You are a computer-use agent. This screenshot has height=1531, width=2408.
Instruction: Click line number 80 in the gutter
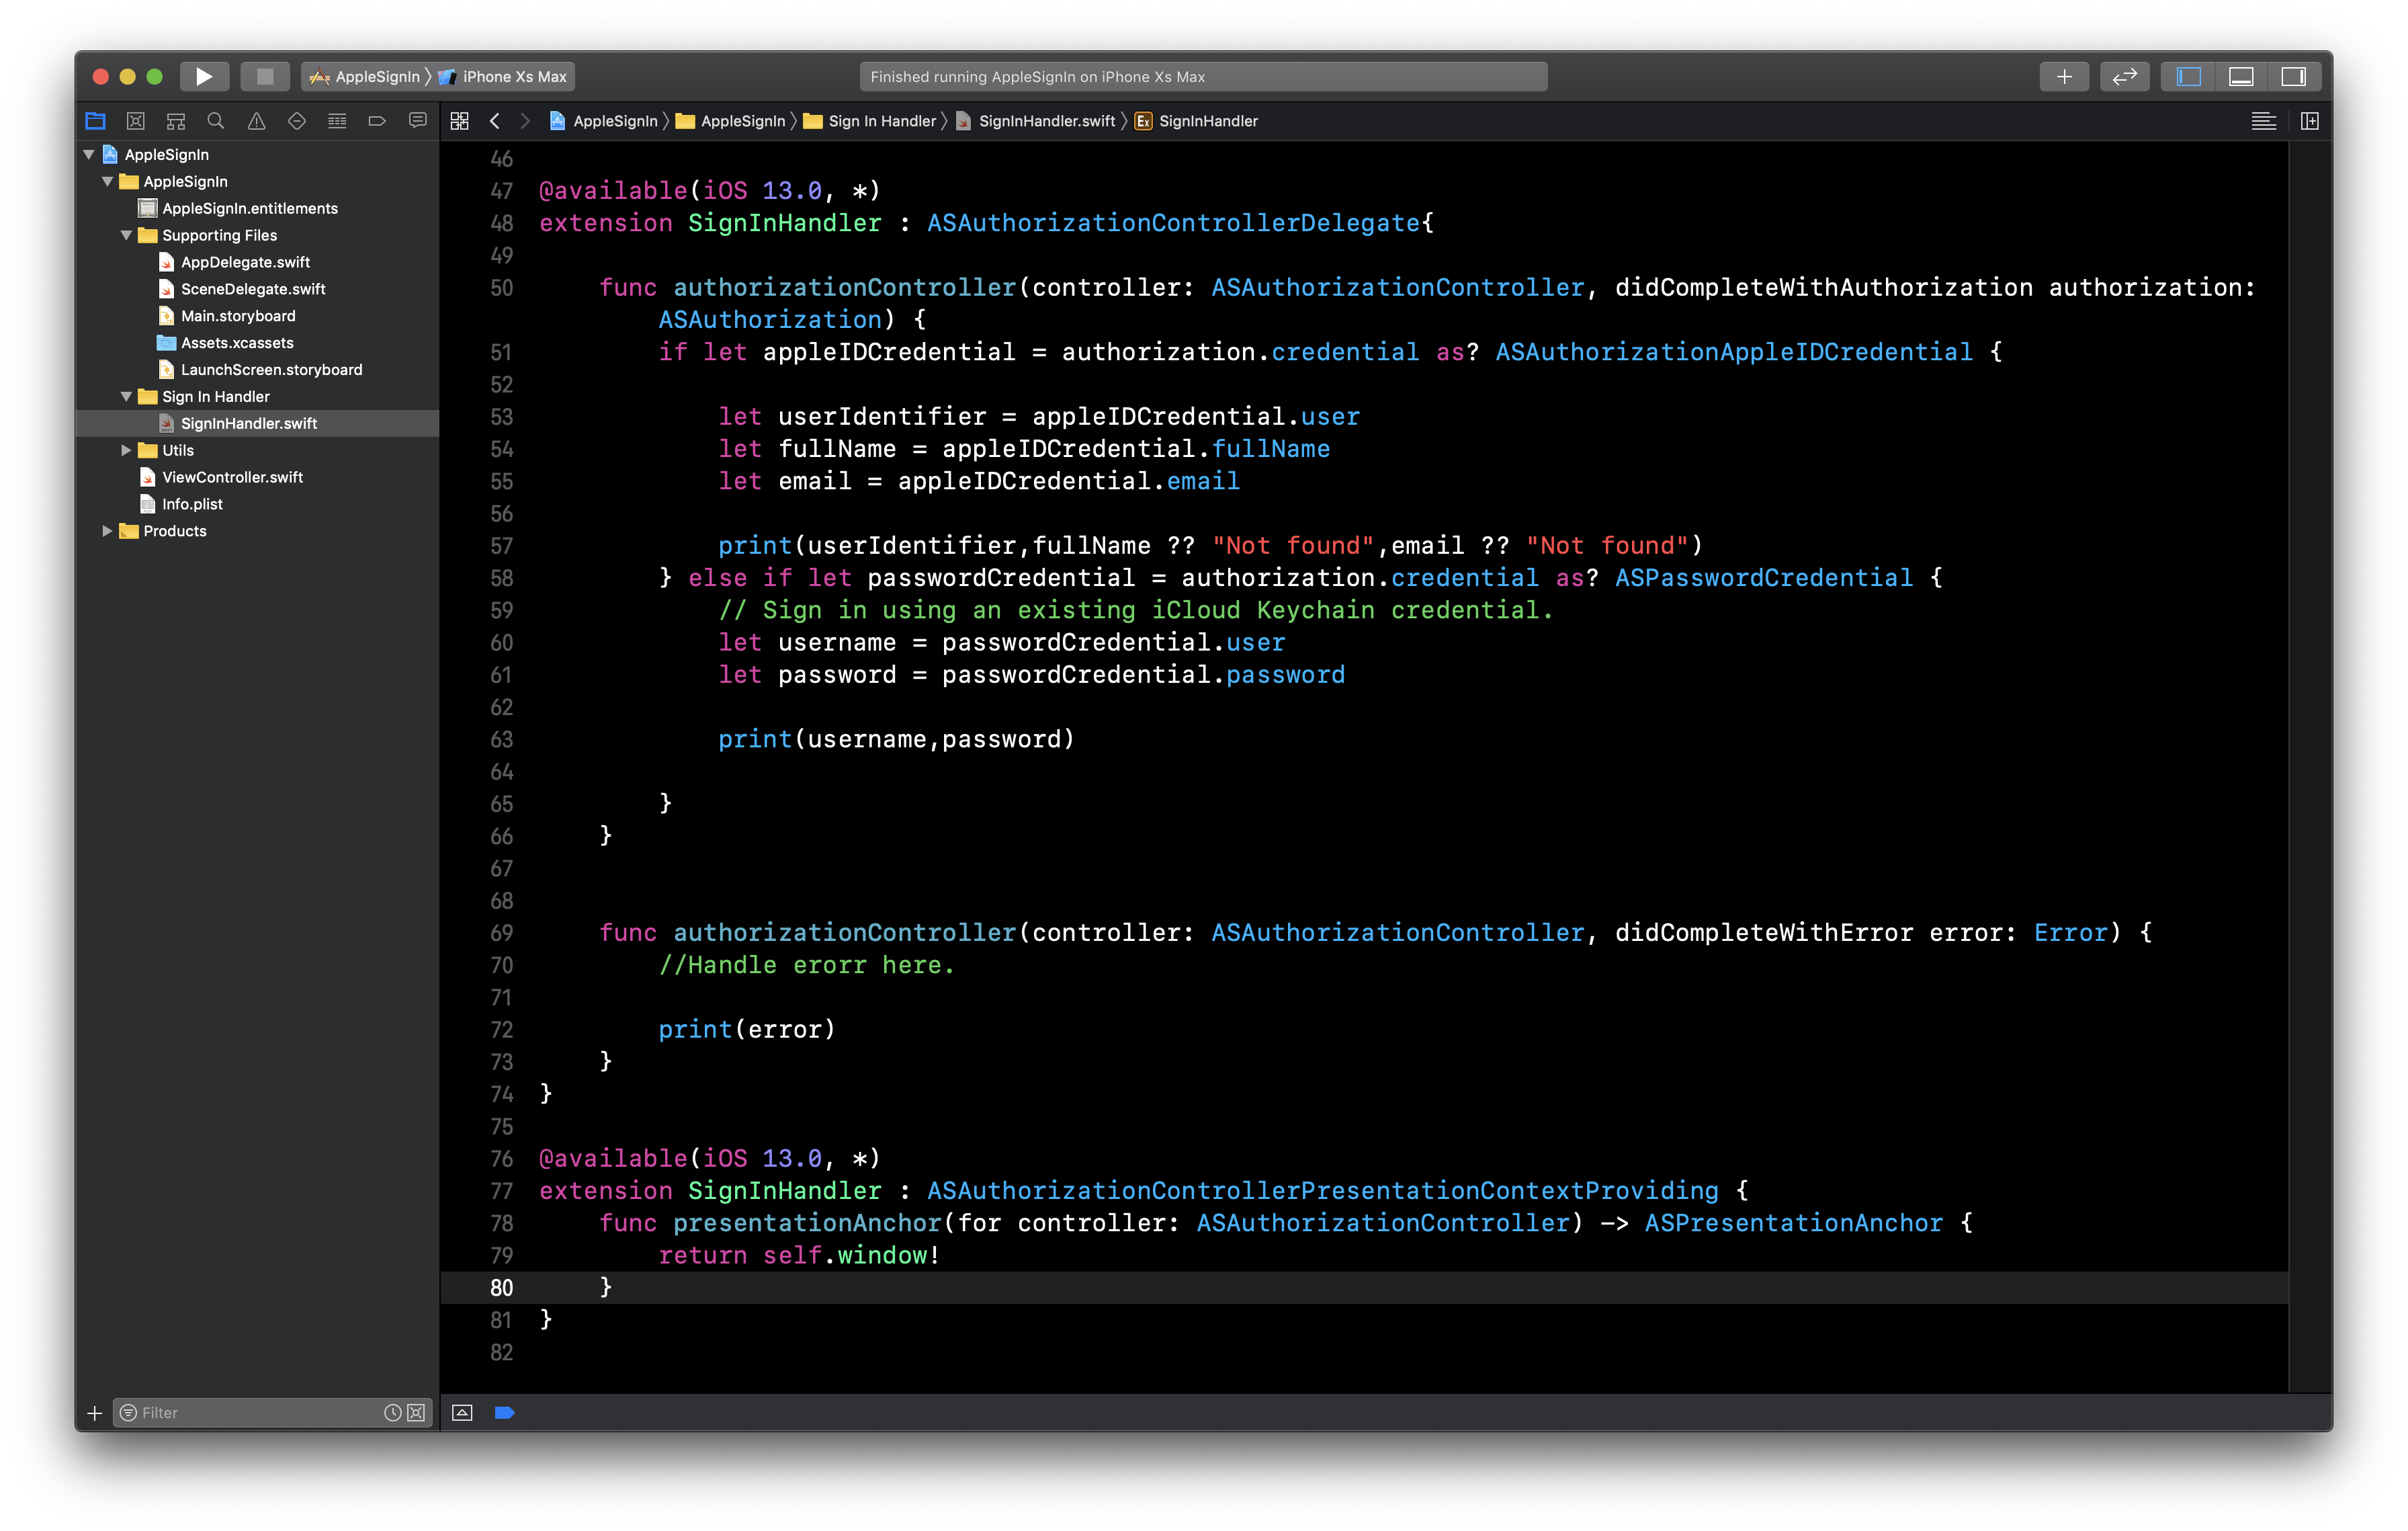click(501, 1287)
